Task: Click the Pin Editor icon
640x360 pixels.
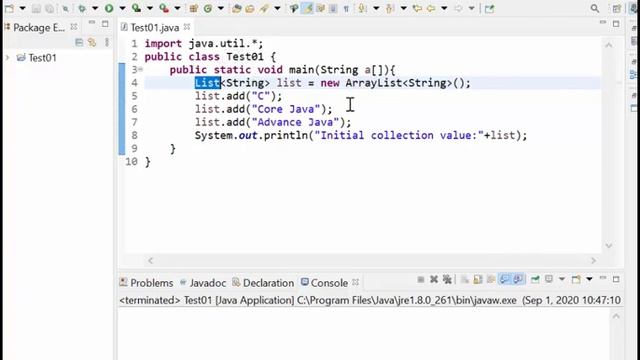Action: point(489,8)
